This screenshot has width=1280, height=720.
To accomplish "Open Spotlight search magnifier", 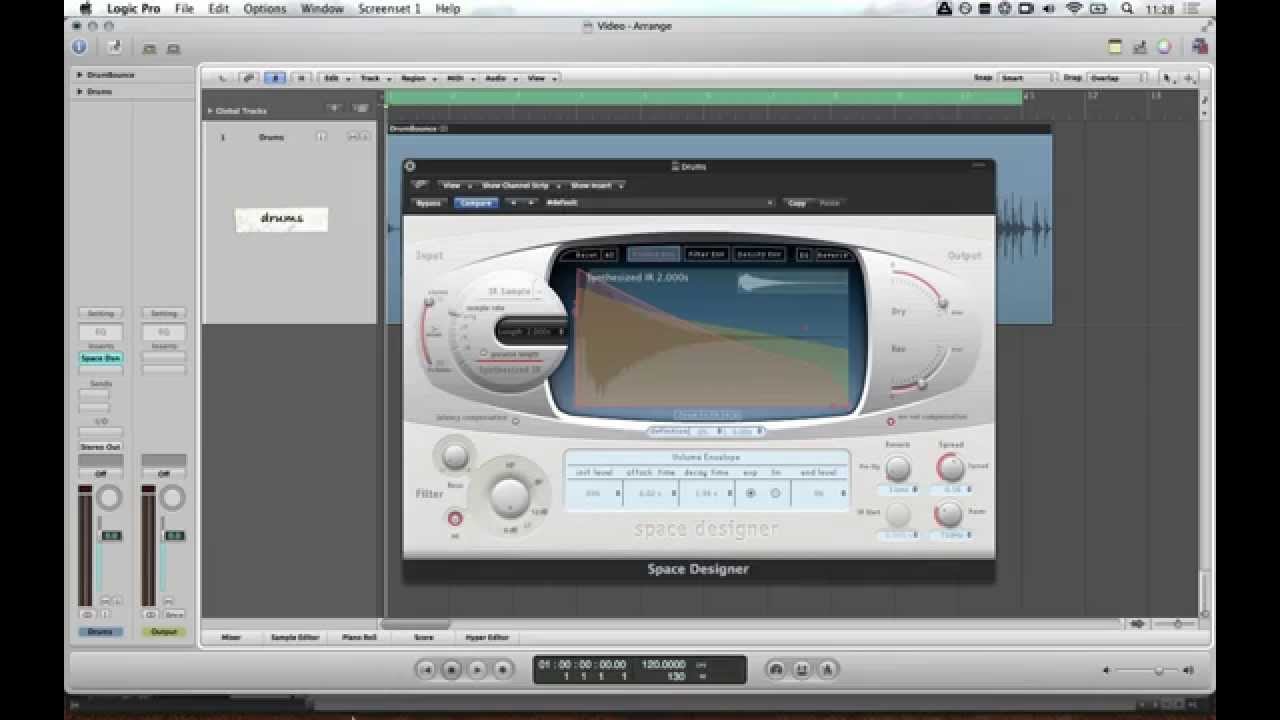I will coord(1127,8).
